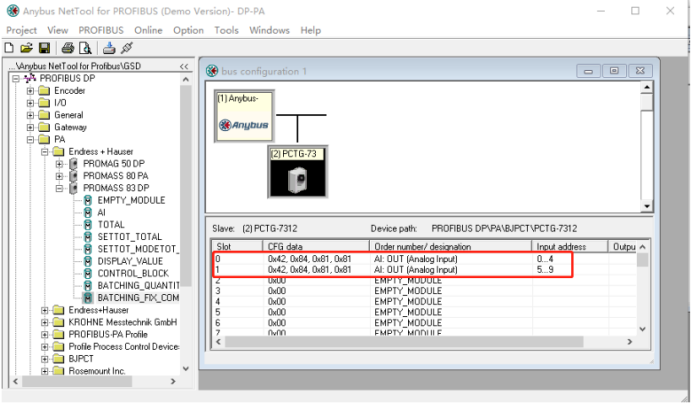The image size is (692, 404).
Task: Select the EMPTY_MODULE module in tree
Action: tap(131, 200)
